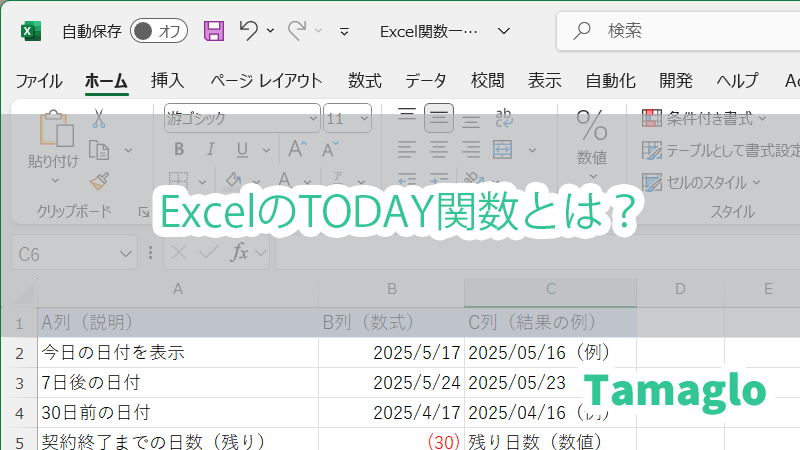Toggle the 自動保存 AutoSave switch
The width and height of the screenshot is (800, 450).
pos(158,31)
